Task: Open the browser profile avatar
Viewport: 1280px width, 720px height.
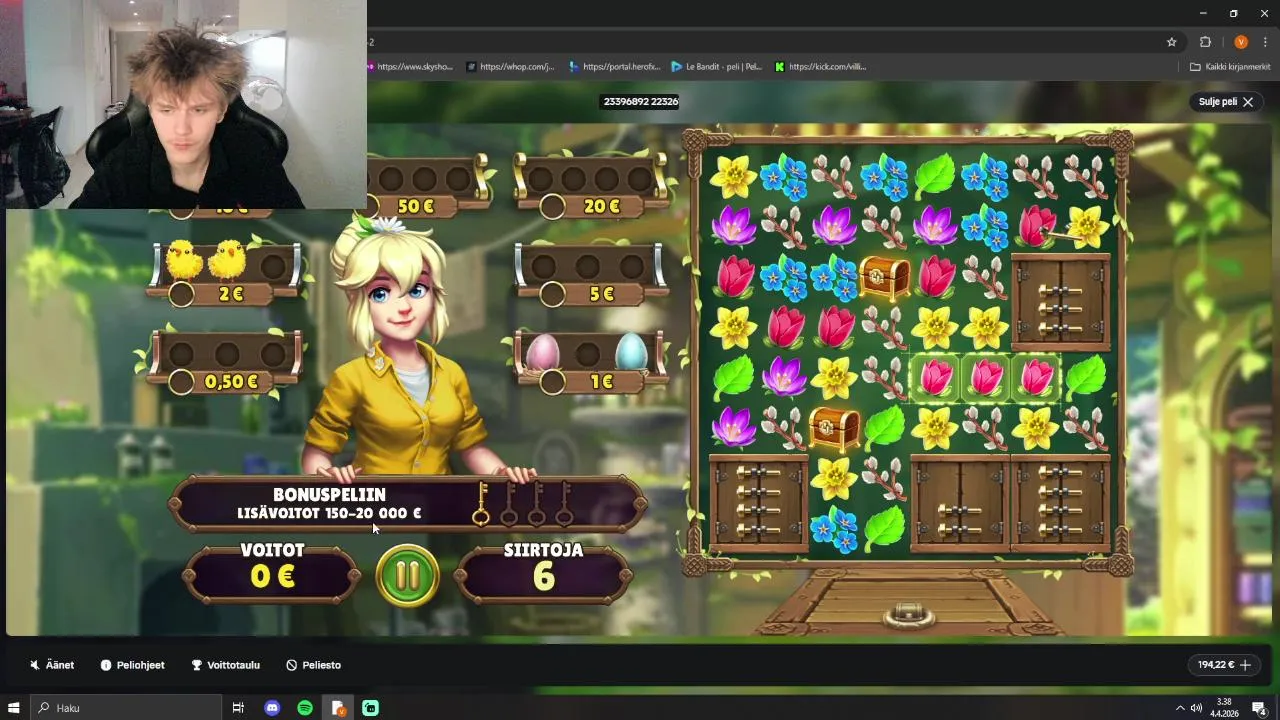Action: (x=1241, y=42)
